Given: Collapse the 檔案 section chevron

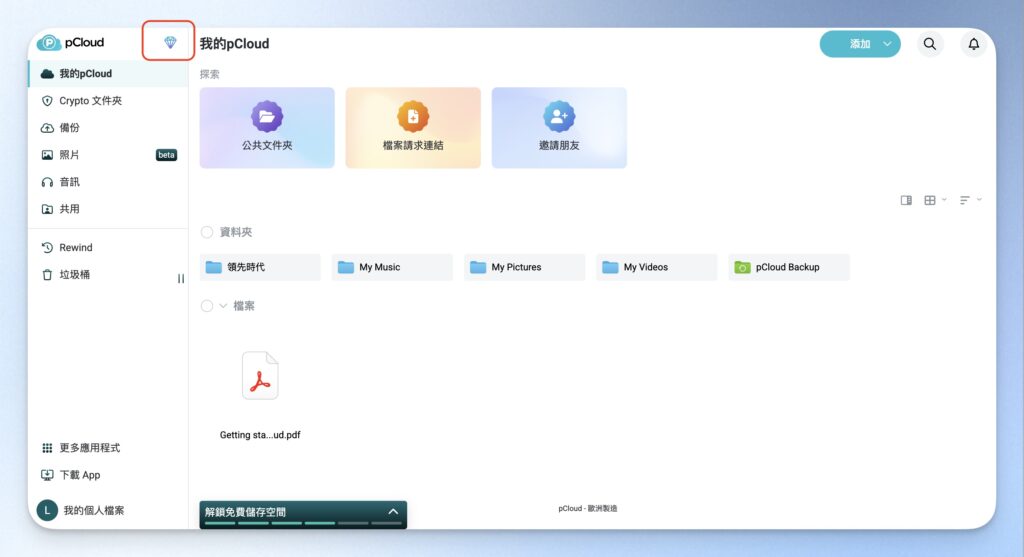Looking at the screenshot, I should click(223, 306).
